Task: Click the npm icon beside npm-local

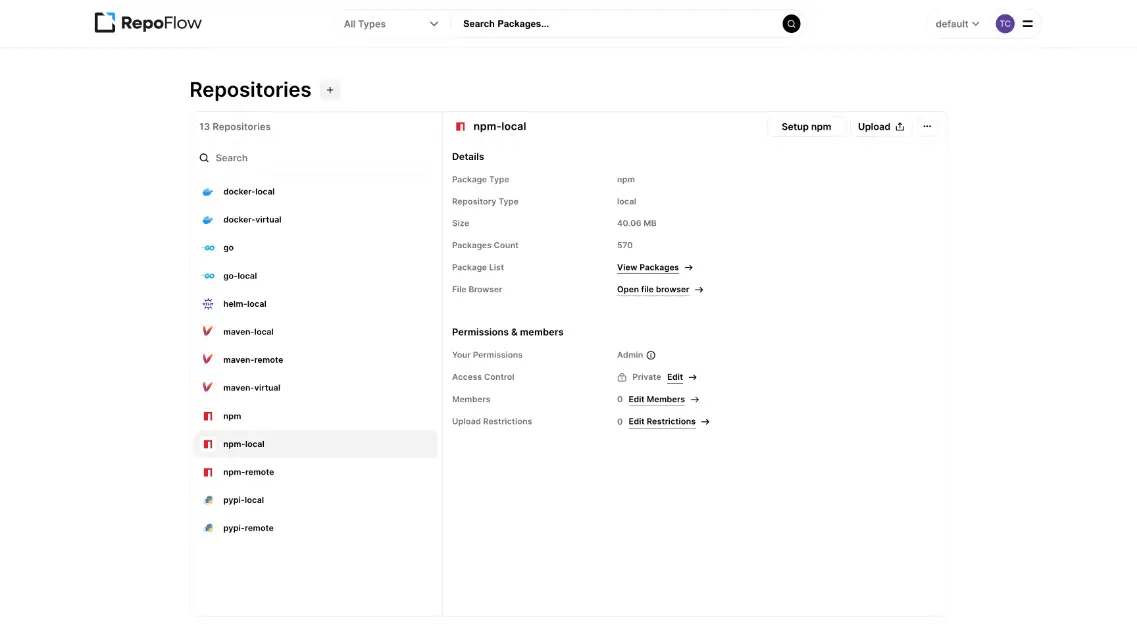Action: pyautogui.click(x=208, y=443)
